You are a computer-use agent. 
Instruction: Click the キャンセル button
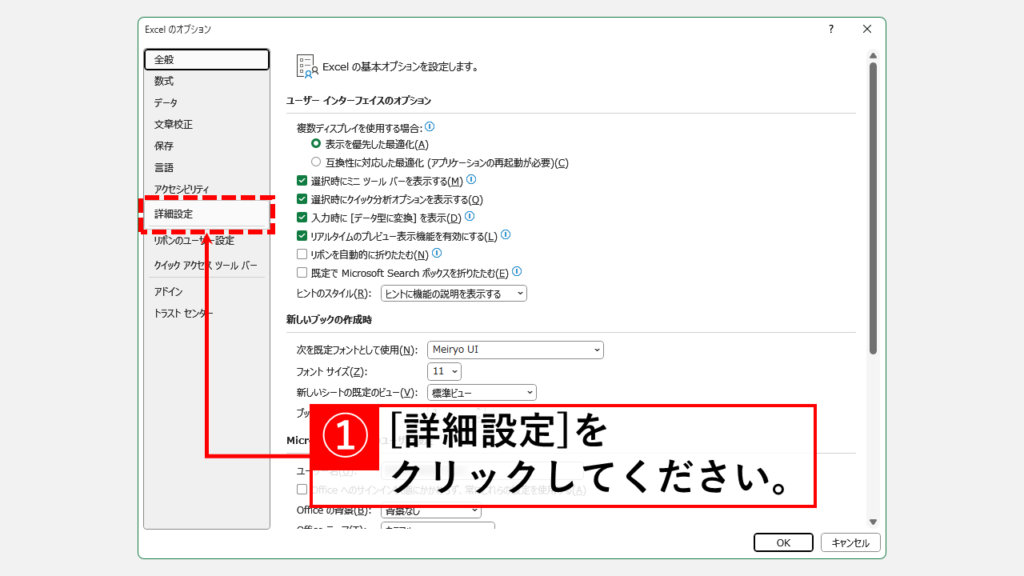pos(850,543)
